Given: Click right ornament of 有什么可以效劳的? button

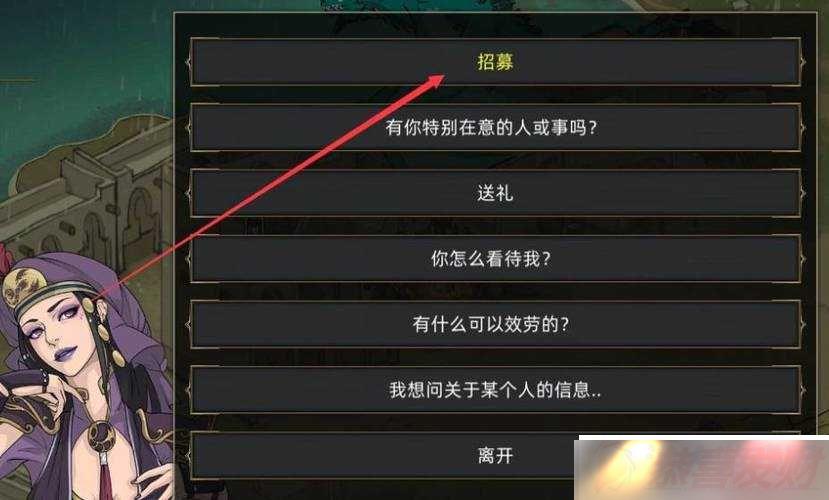Looking at the screenshot, I should pos(803,324).
